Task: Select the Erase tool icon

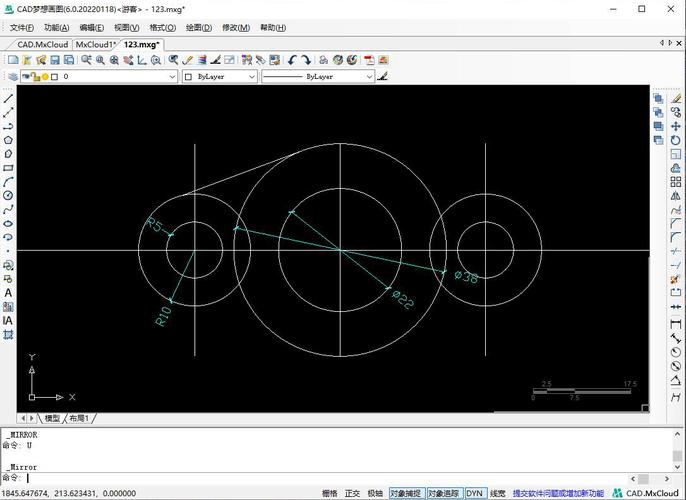Action: 676,98
